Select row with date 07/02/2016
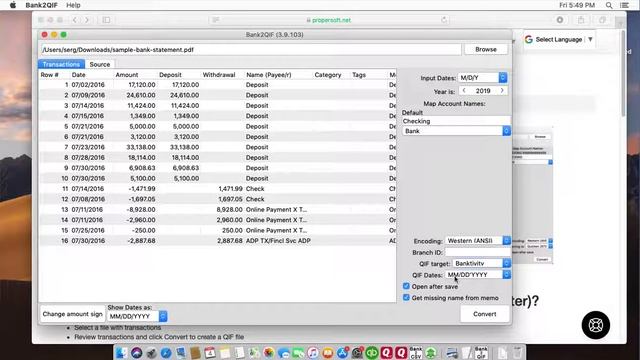Image resolution: width=640 pixels, height=360 pixels. pyautogui.click(x=218, y=85)
